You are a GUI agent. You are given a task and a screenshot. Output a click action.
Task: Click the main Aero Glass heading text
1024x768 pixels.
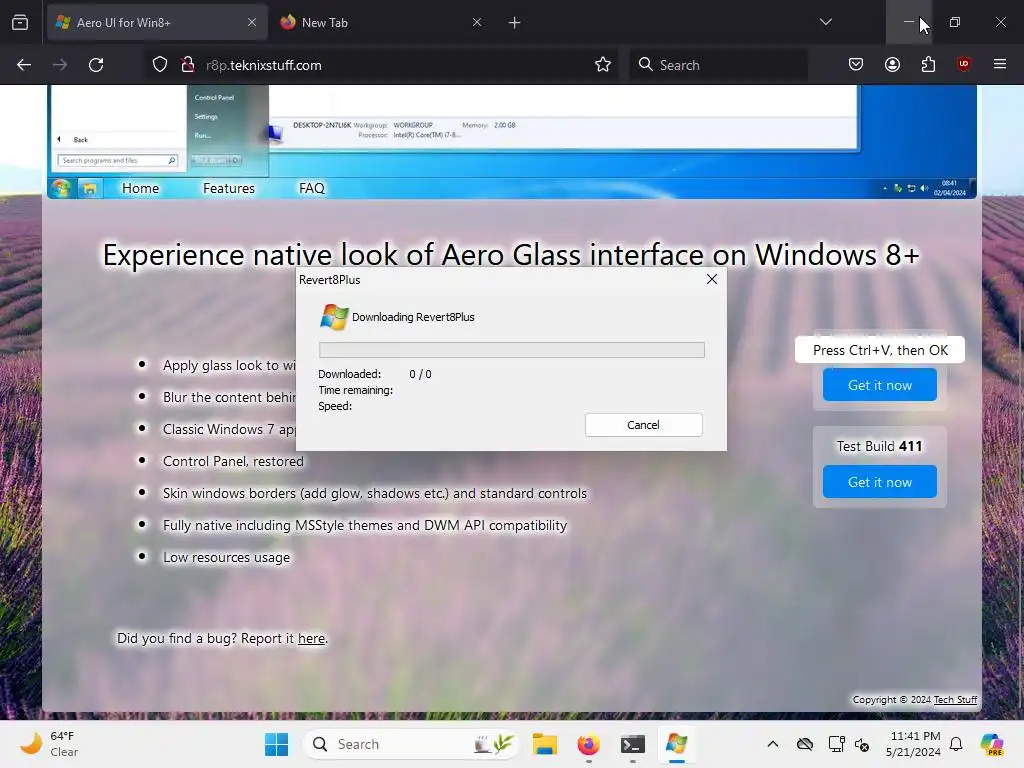pyautogui.click(x=511, y=255)
